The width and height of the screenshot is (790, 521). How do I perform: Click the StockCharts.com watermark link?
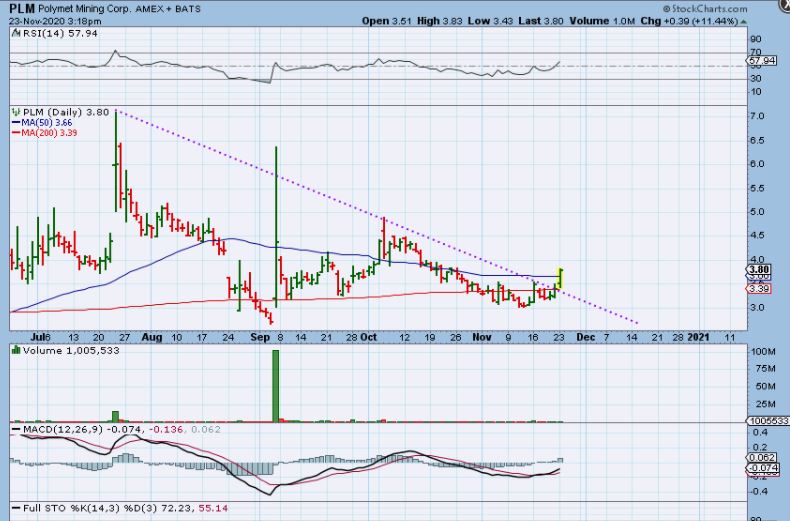(x=705, y=9)
